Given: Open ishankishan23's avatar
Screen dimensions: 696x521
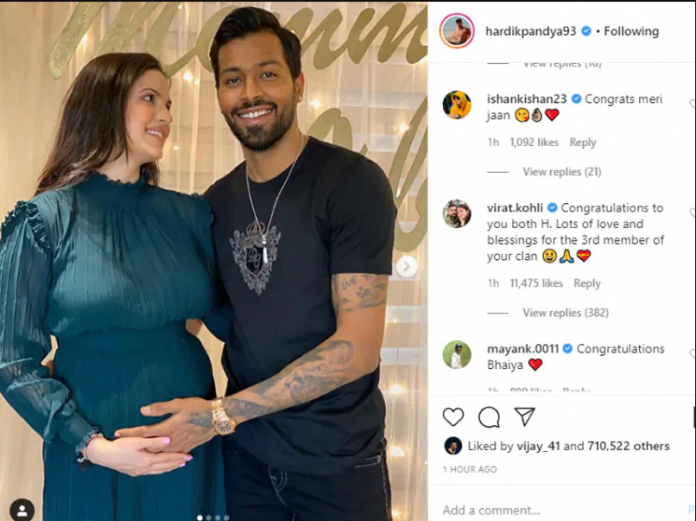Looking at the screenshot, I should (x=457, y=105).
